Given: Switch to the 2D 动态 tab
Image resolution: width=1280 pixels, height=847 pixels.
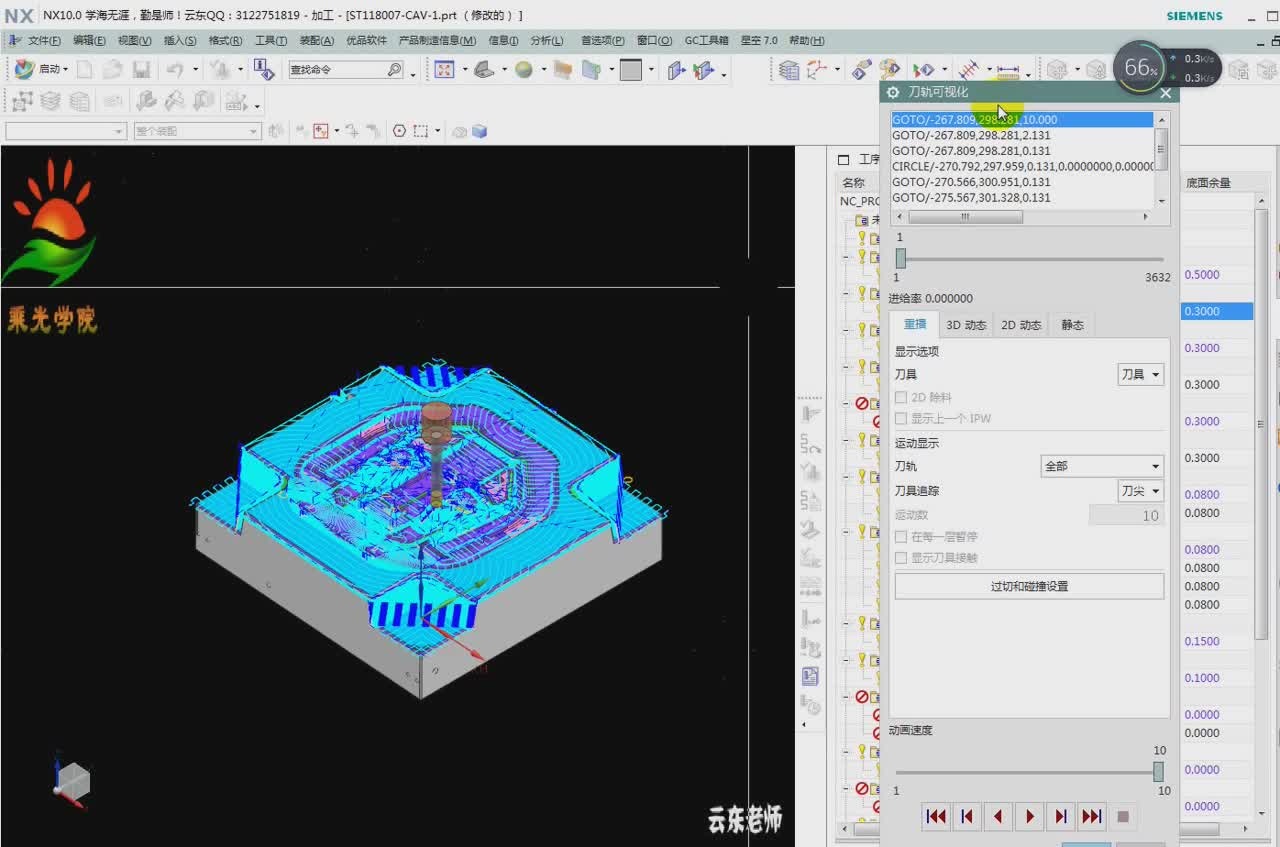Looking at the screenshot, I should click(1021, 325).
